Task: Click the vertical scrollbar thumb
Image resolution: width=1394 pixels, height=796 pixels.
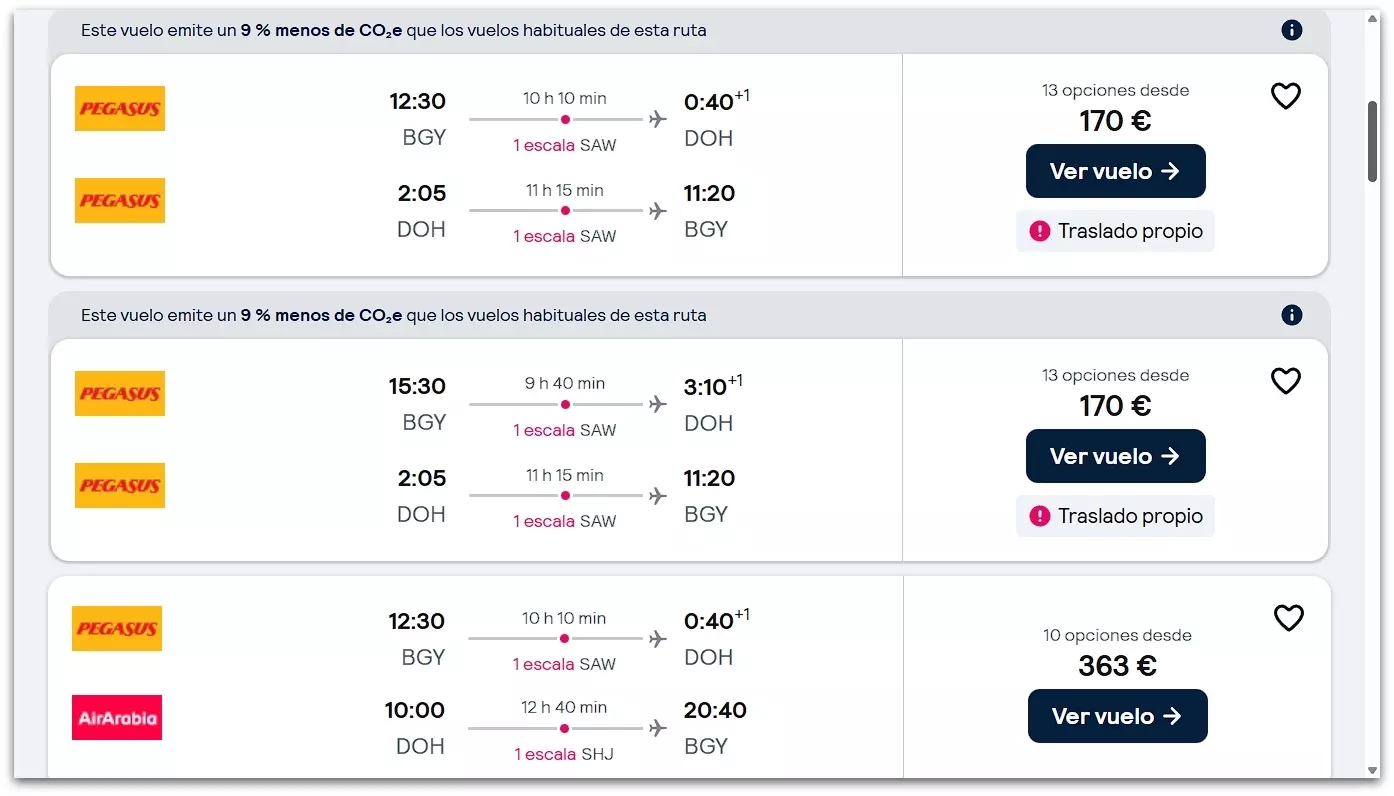Action: (1373, 140)
